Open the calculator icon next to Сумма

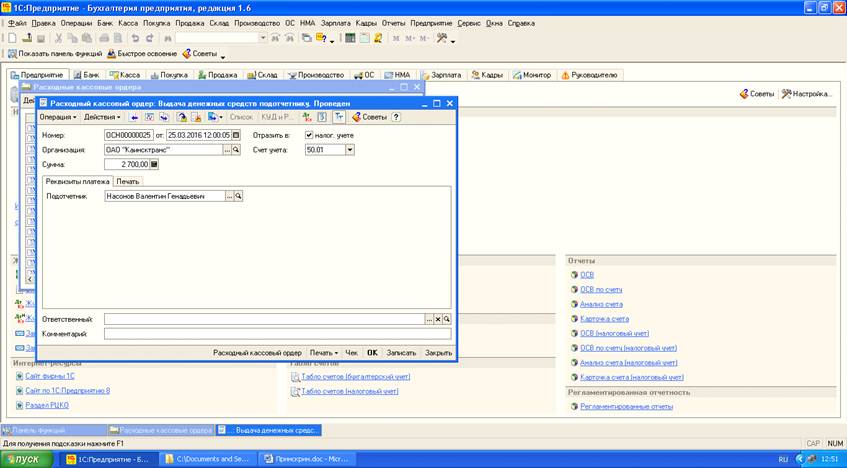pyautogui.click(x=154, y=164)
